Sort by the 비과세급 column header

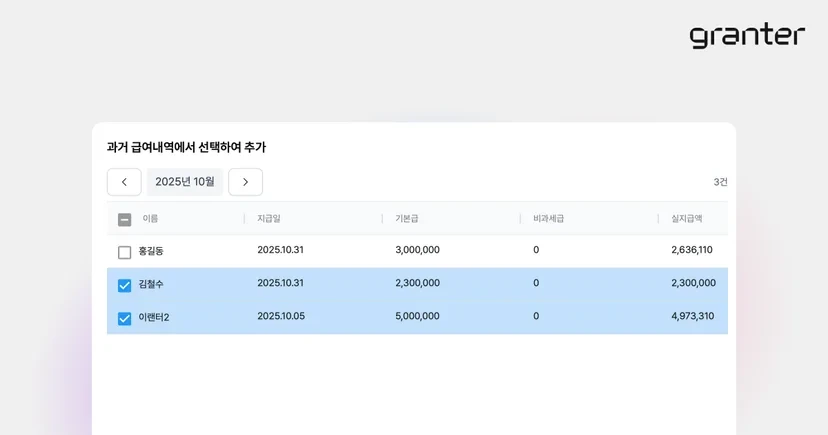(549, 219)
